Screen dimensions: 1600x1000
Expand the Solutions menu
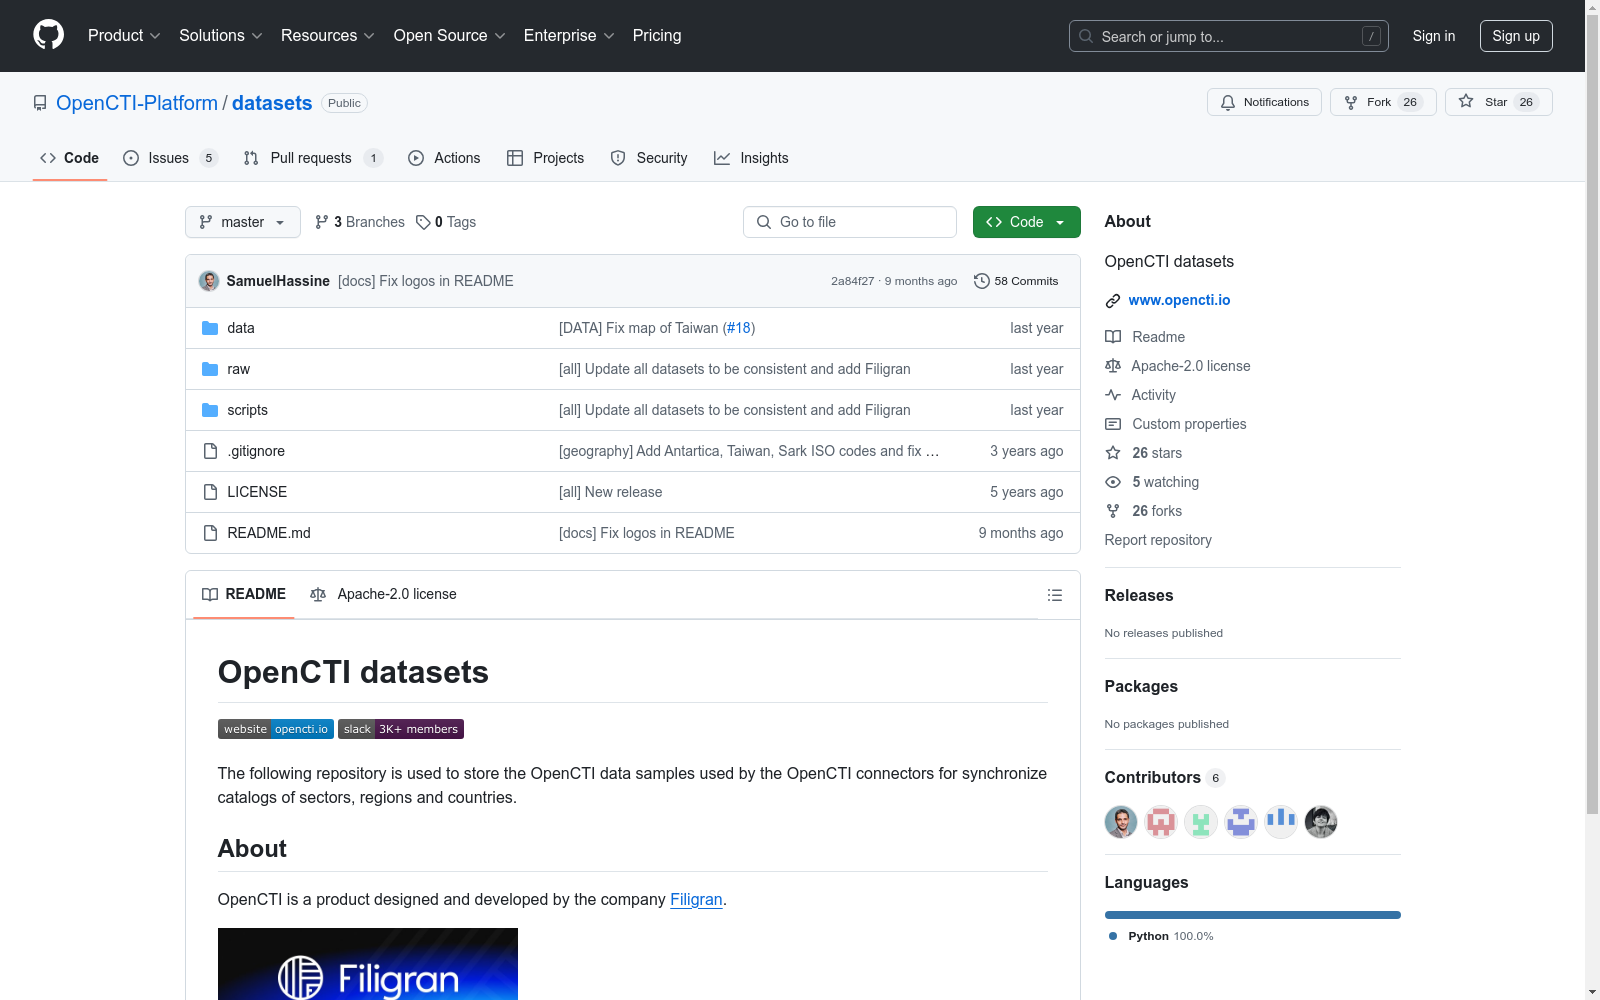coord(221,35)
